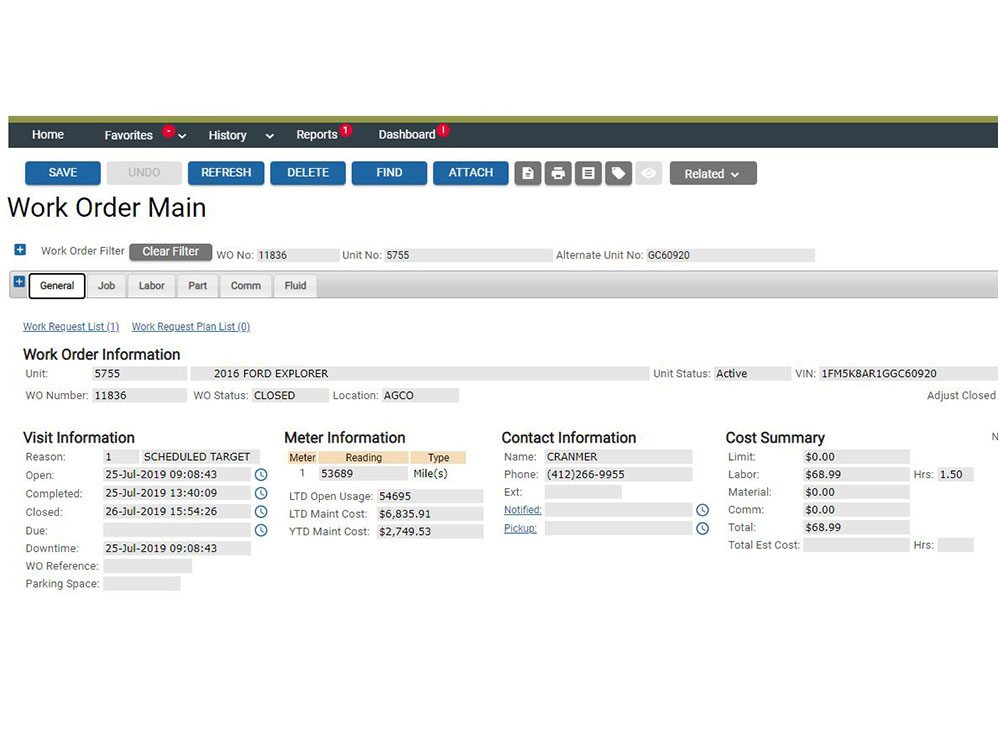Switch to the Fluid tab

click(x=295, y=286)
